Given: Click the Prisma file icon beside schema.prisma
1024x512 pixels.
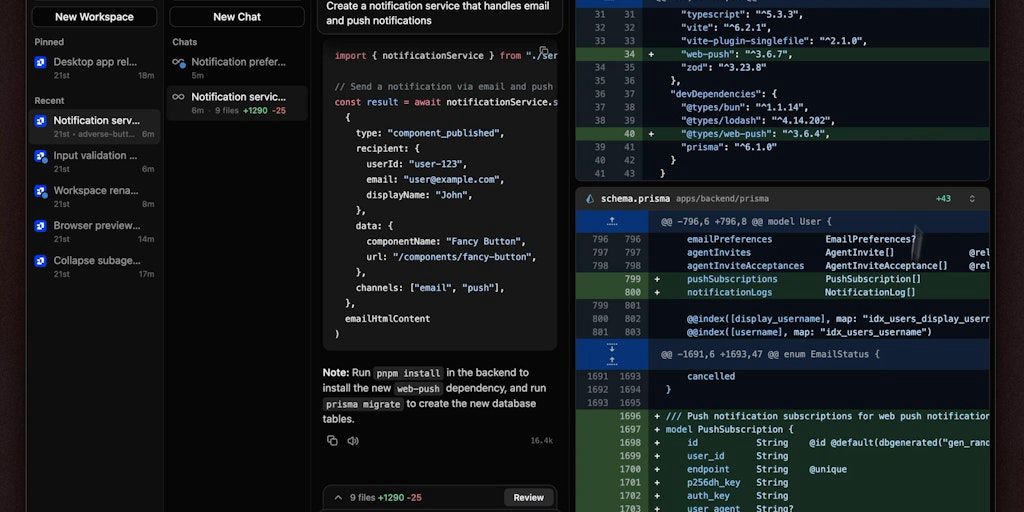Looking at the screenshot, I should (590, 199).
